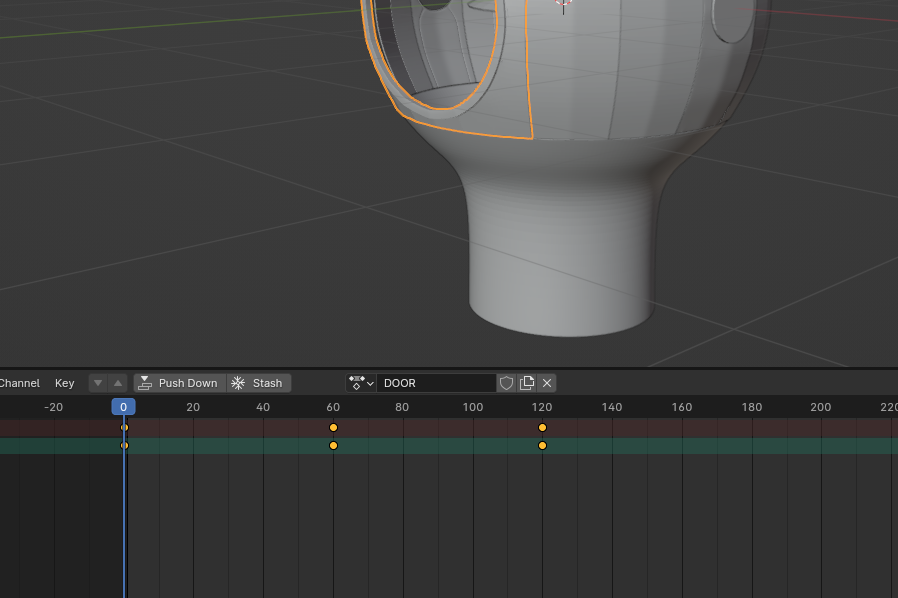The width and height of the screenshot is (898, 598).
Task: Duplicate the DOOR action with copy icon
Action: pos(527,383)
